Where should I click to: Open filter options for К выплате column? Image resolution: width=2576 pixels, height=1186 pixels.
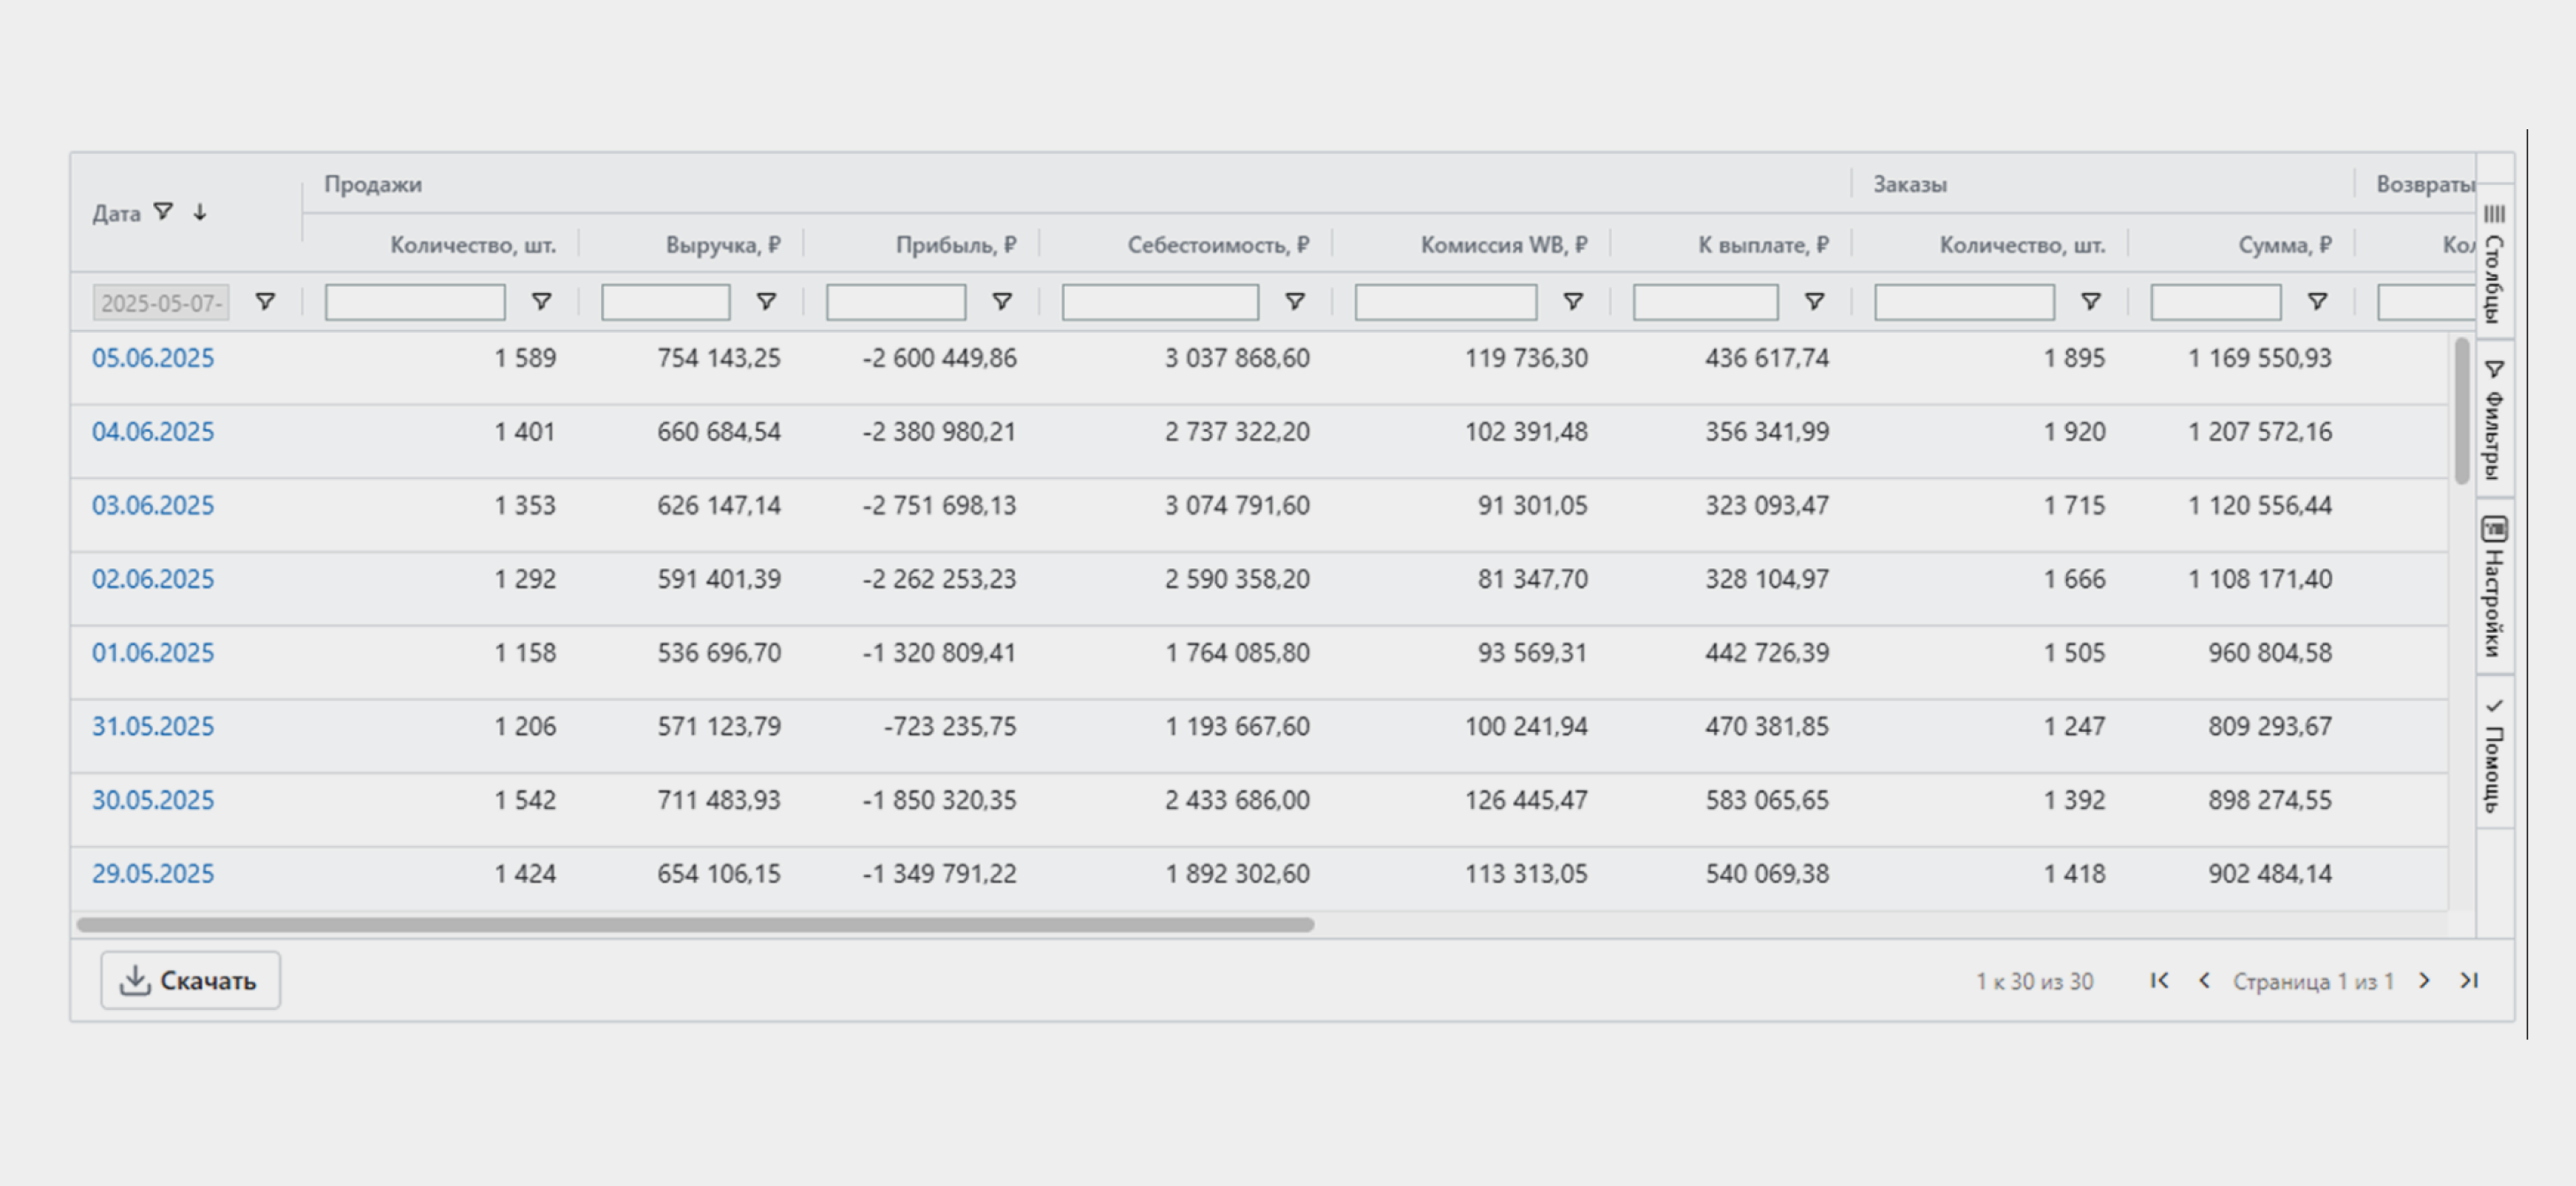click(x=1814, y=301)
